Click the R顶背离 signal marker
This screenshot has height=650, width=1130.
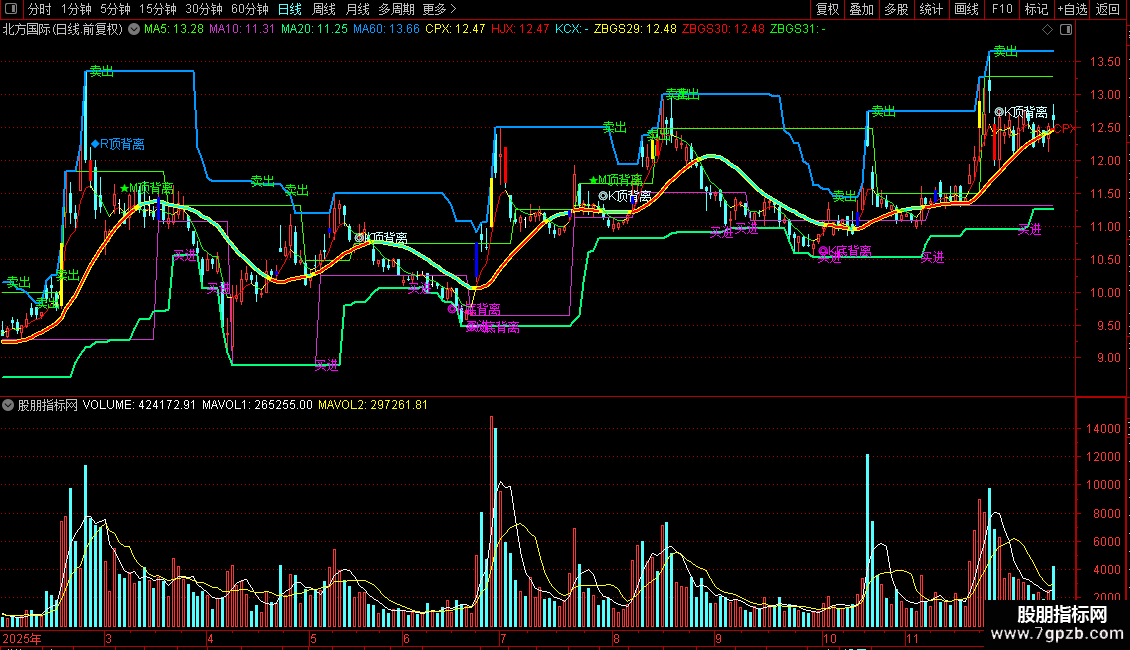tap(117, 144)
